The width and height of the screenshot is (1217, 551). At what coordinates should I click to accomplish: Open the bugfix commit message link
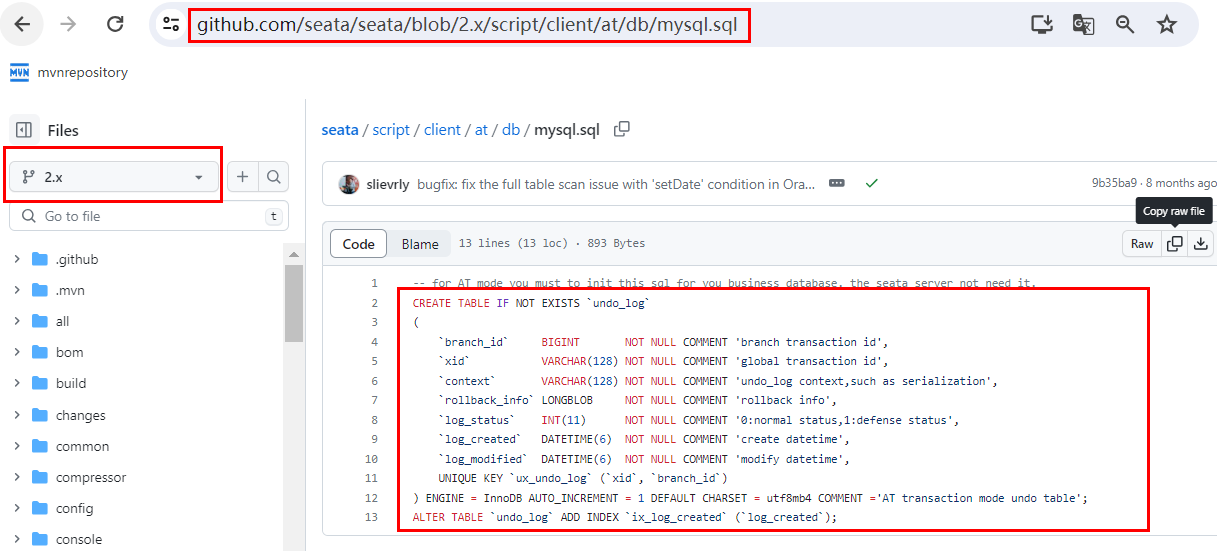pos(616,184)
